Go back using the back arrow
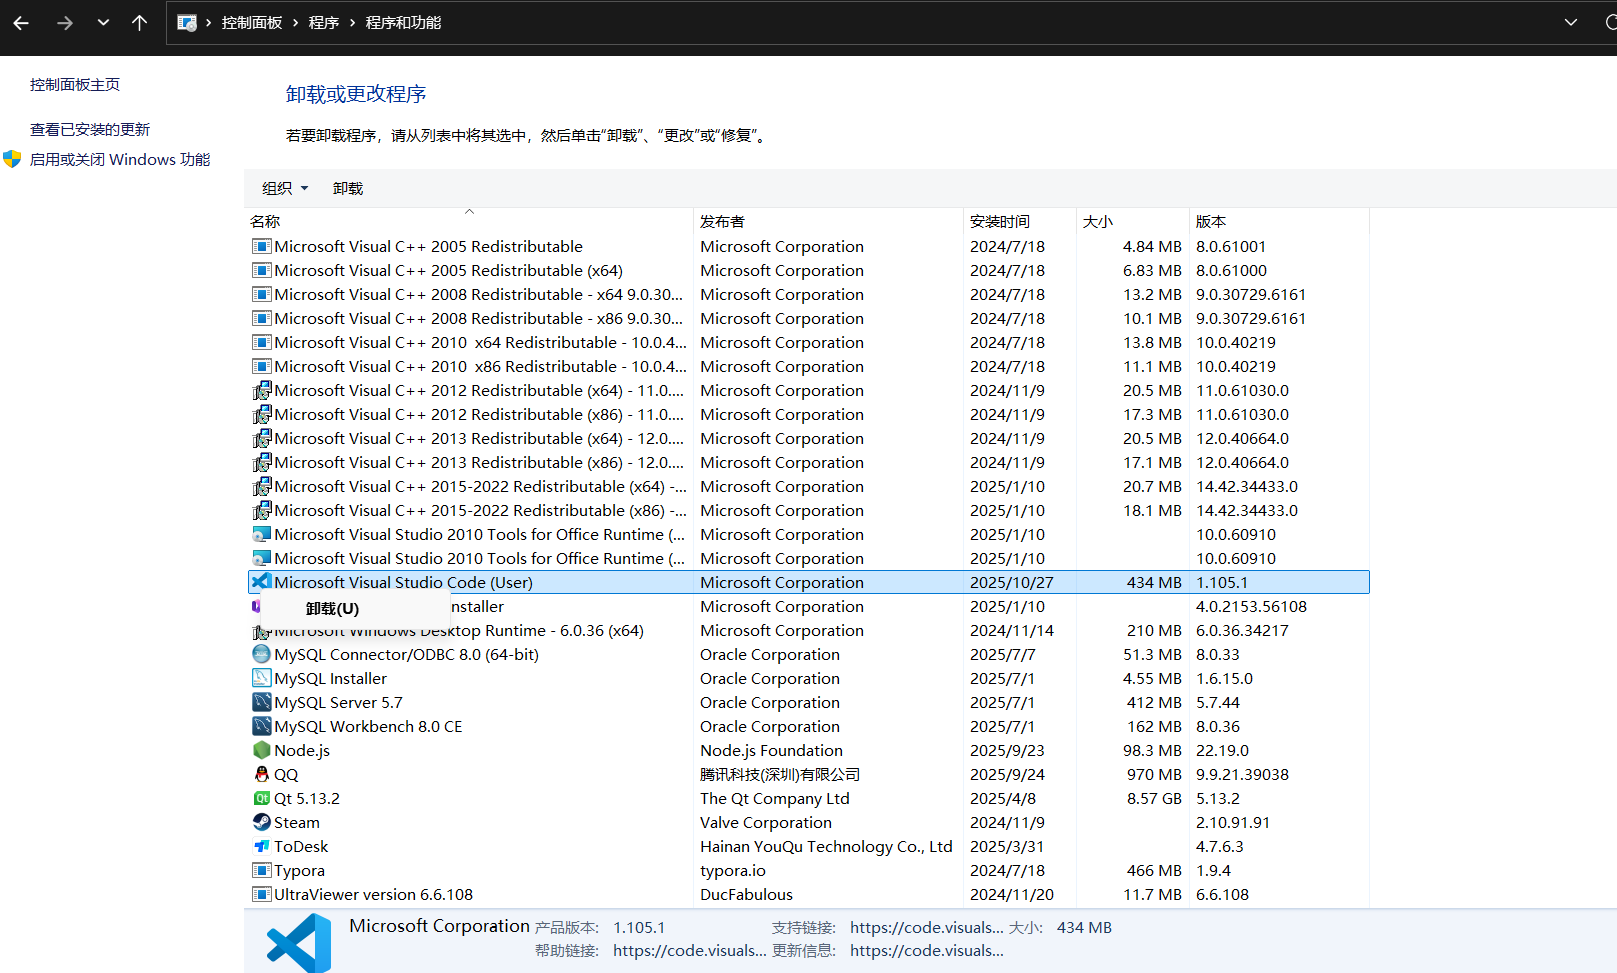This screenshot has height=973, width=1617. (21, 22)
